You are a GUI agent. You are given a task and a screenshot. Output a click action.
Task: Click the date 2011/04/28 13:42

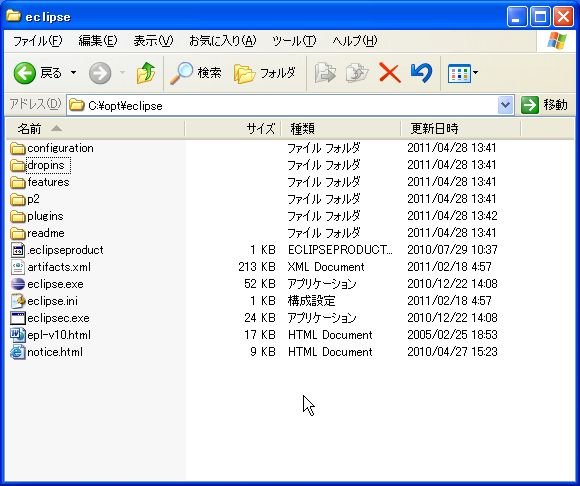(x=452, y=216)
